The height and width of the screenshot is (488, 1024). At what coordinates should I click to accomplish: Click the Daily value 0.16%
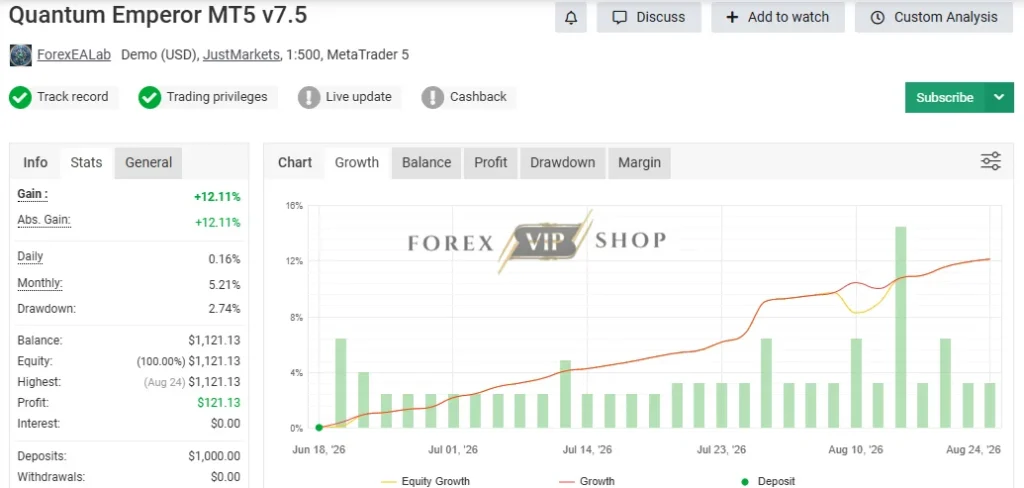225,259
